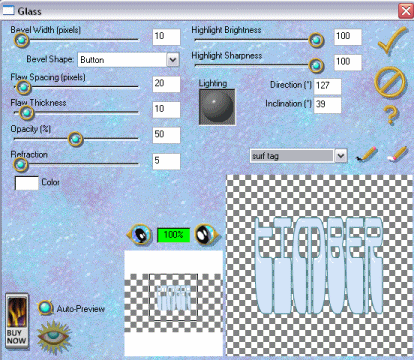Expand the surf tag preset dropdown
Screen dimensions: 414x360
click(x=340, y=156)
